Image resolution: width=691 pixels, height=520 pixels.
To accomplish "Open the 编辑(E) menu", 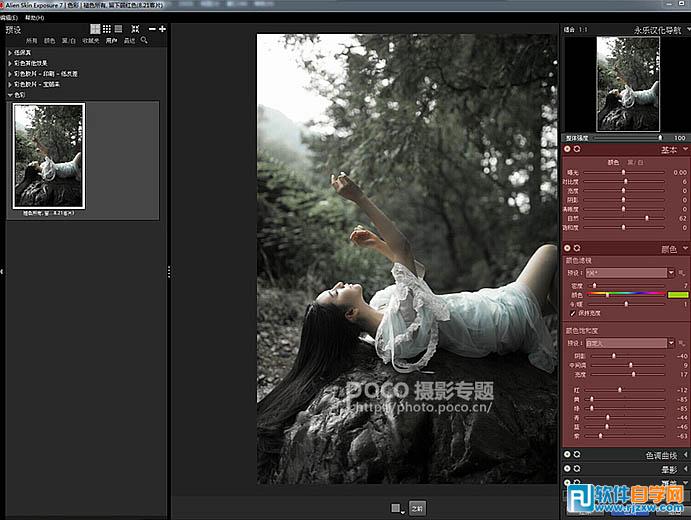I will coord(9,18).
